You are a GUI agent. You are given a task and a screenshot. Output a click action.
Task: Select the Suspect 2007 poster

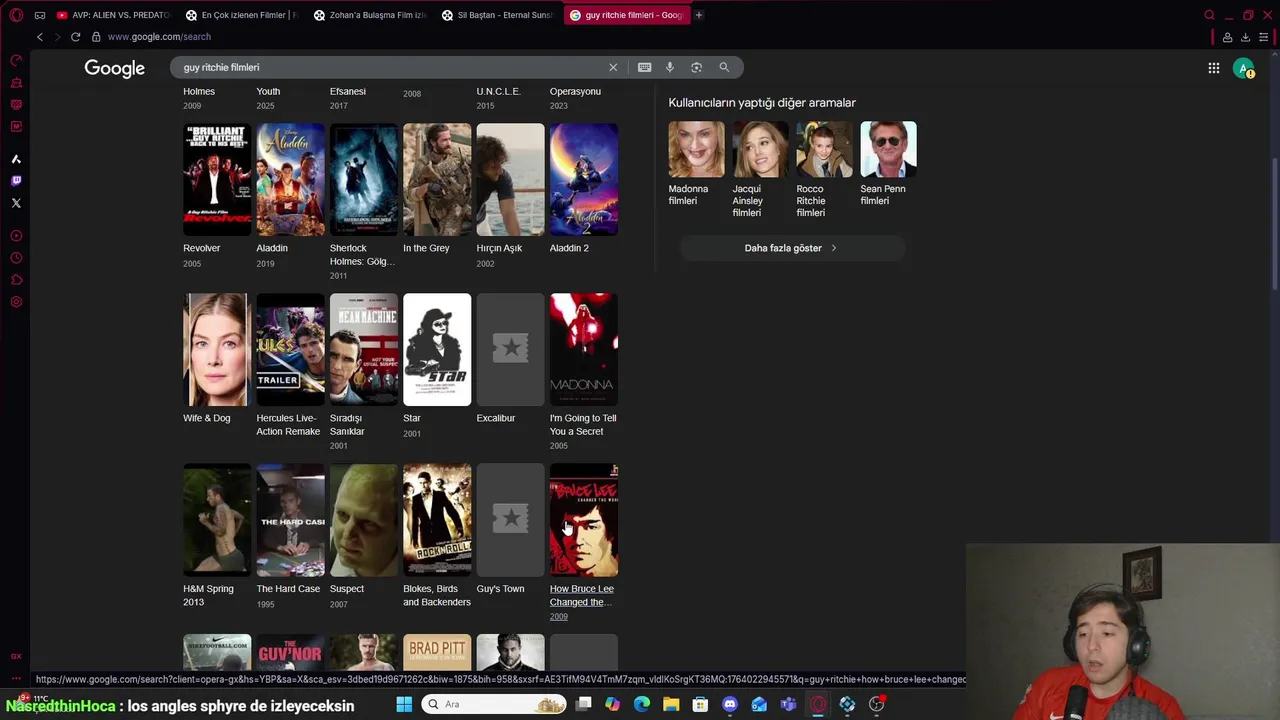[x=364, y=520]
